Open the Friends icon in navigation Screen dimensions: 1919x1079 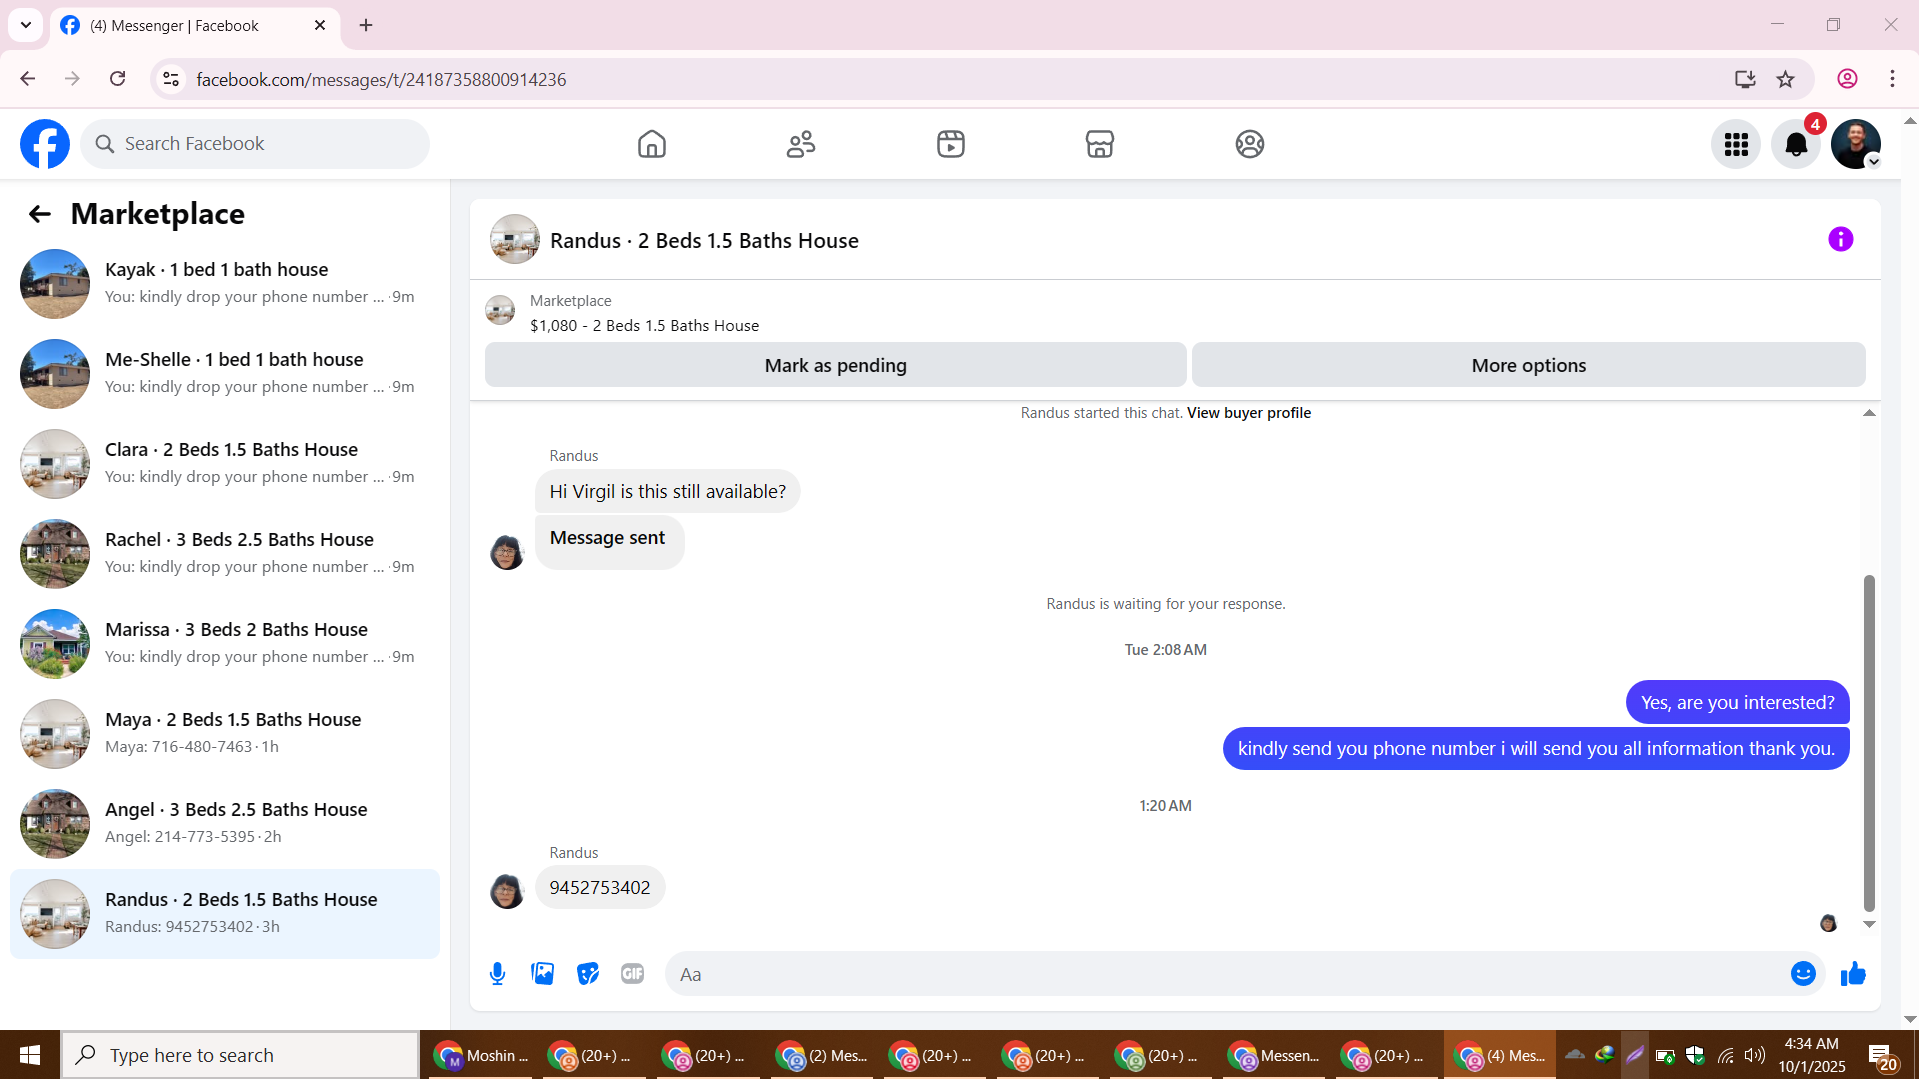[801, 144]
